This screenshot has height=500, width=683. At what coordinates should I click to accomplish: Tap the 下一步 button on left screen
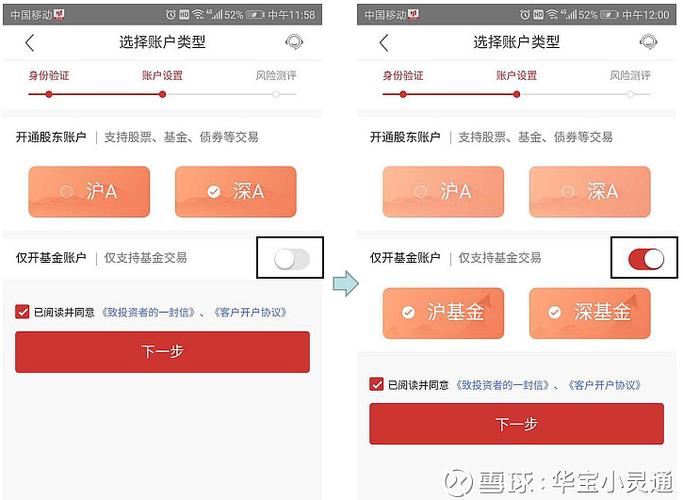162,352
